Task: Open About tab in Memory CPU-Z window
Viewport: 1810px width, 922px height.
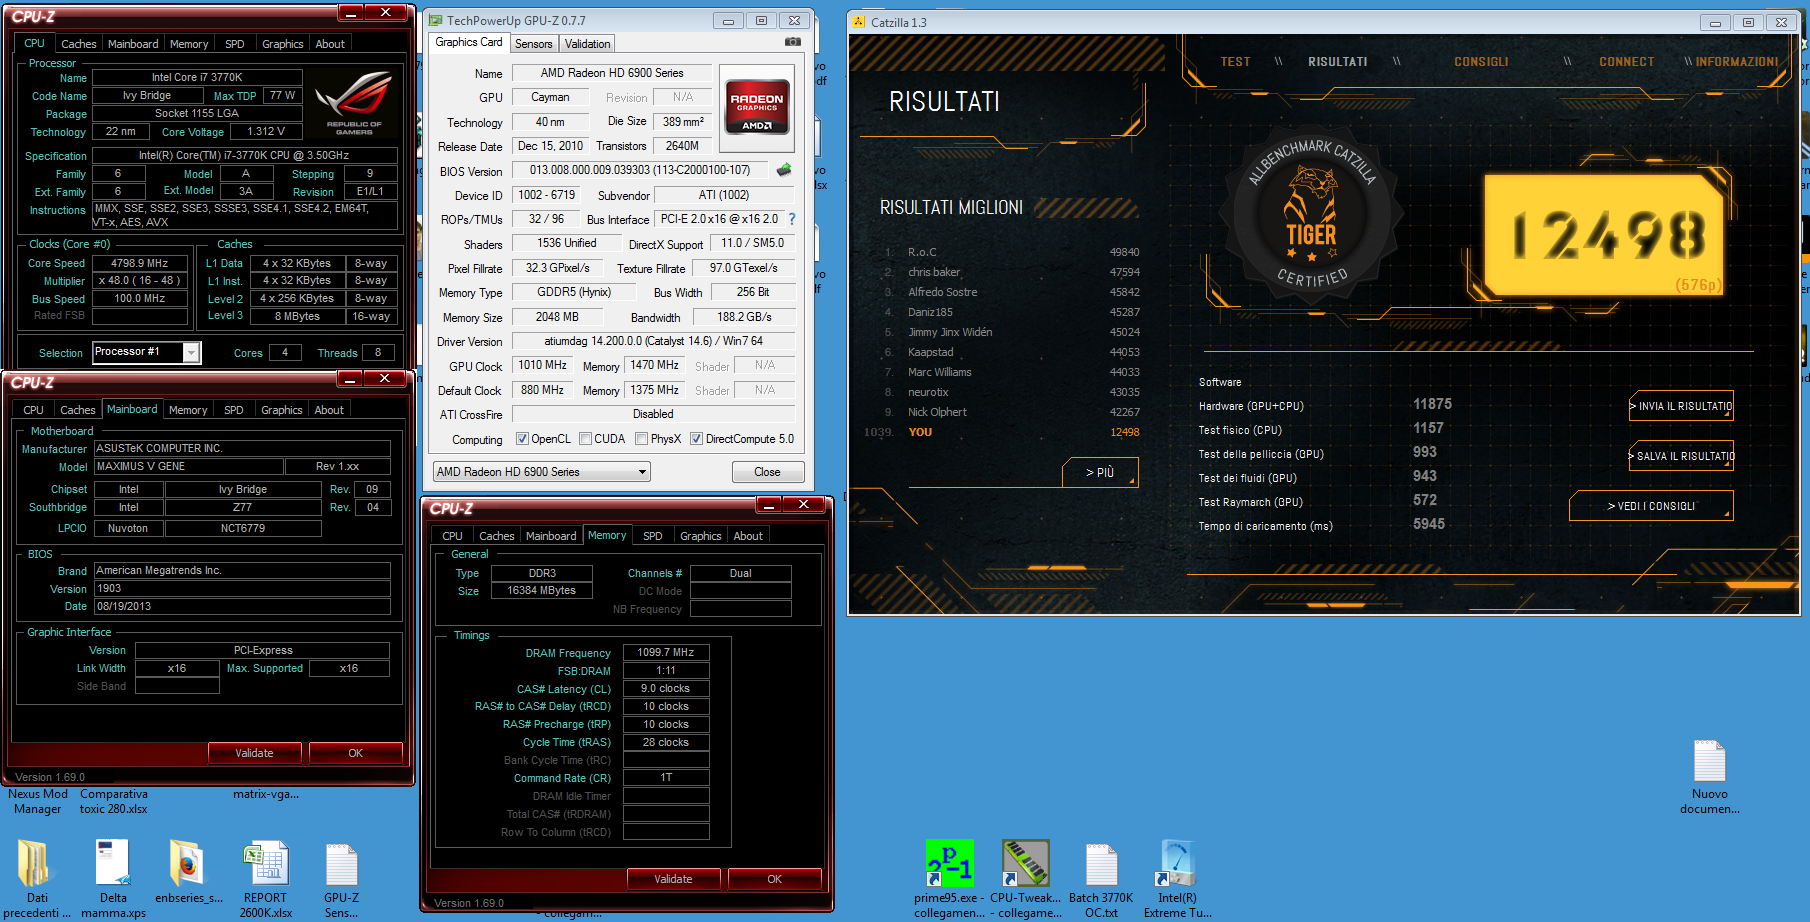Action: click(x=748, y=536)
